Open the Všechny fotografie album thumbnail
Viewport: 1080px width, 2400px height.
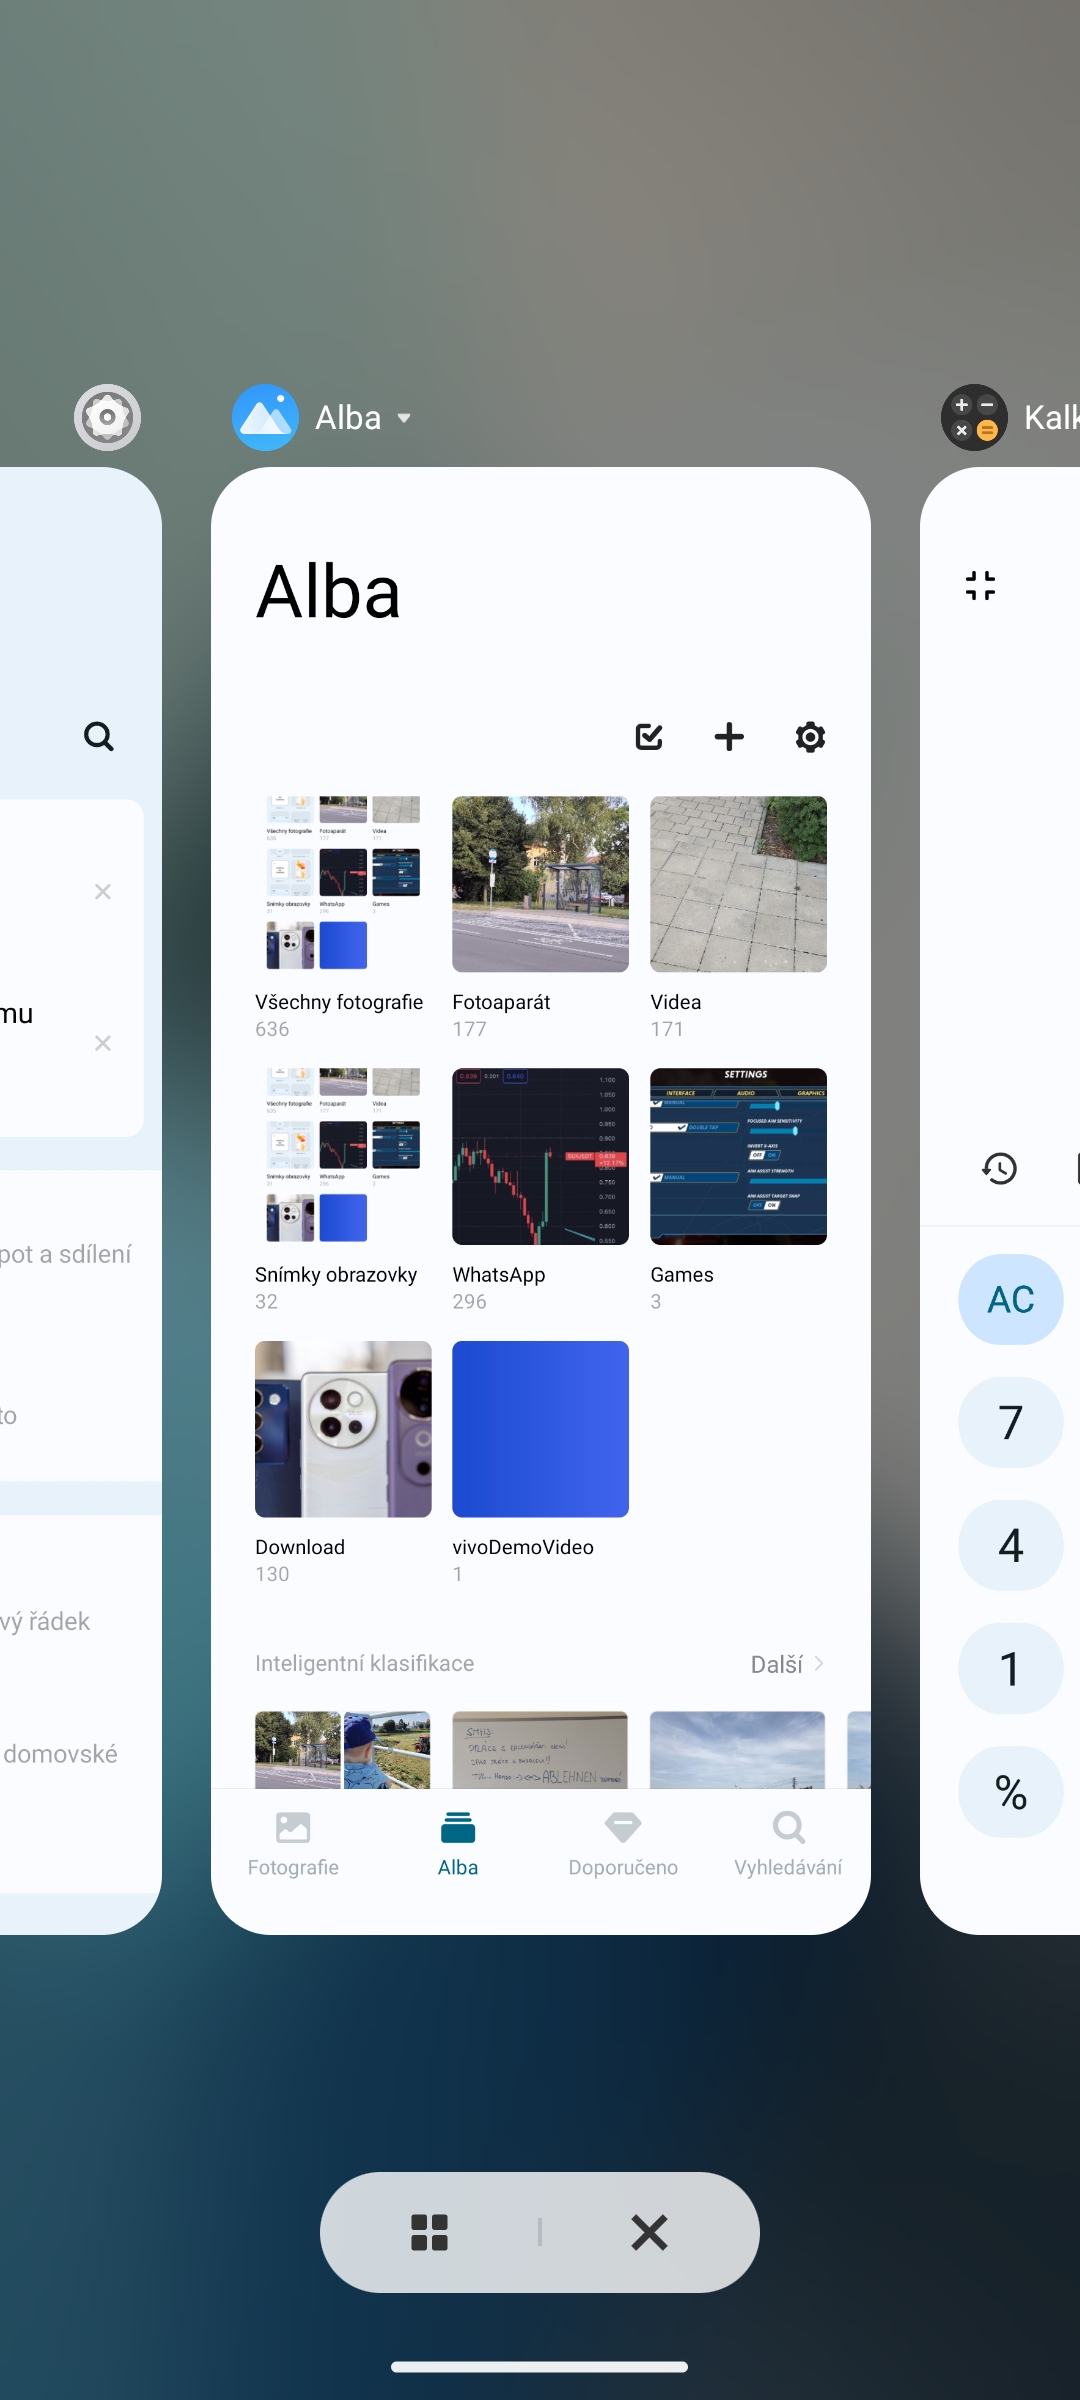pos(343,884)
